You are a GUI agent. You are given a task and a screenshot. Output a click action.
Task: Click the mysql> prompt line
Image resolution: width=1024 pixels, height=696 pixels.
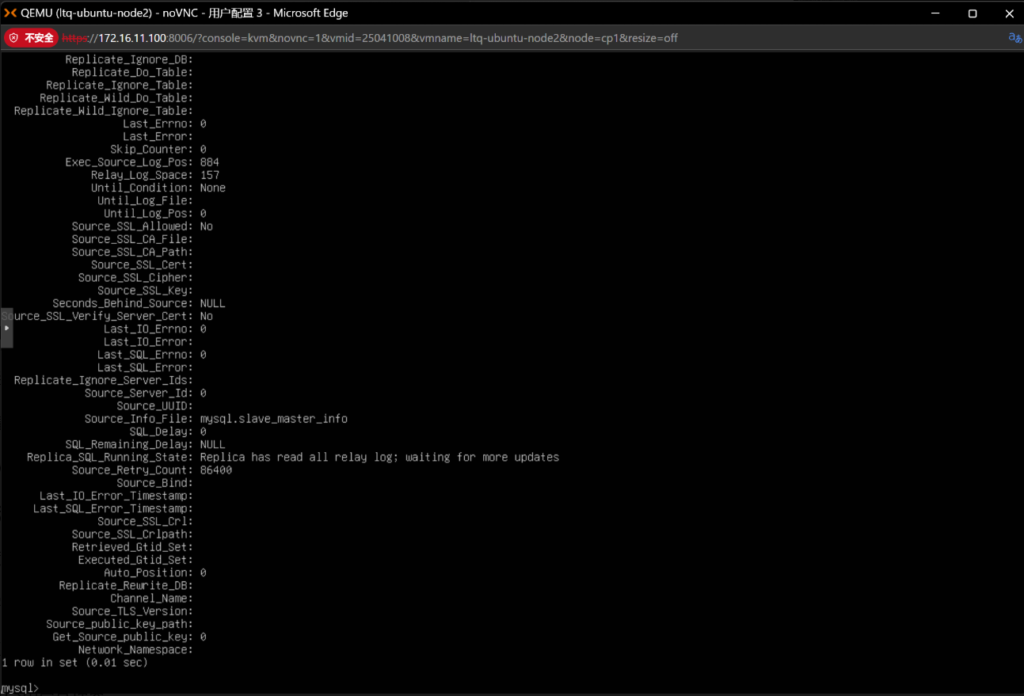(x=20, y=688)
